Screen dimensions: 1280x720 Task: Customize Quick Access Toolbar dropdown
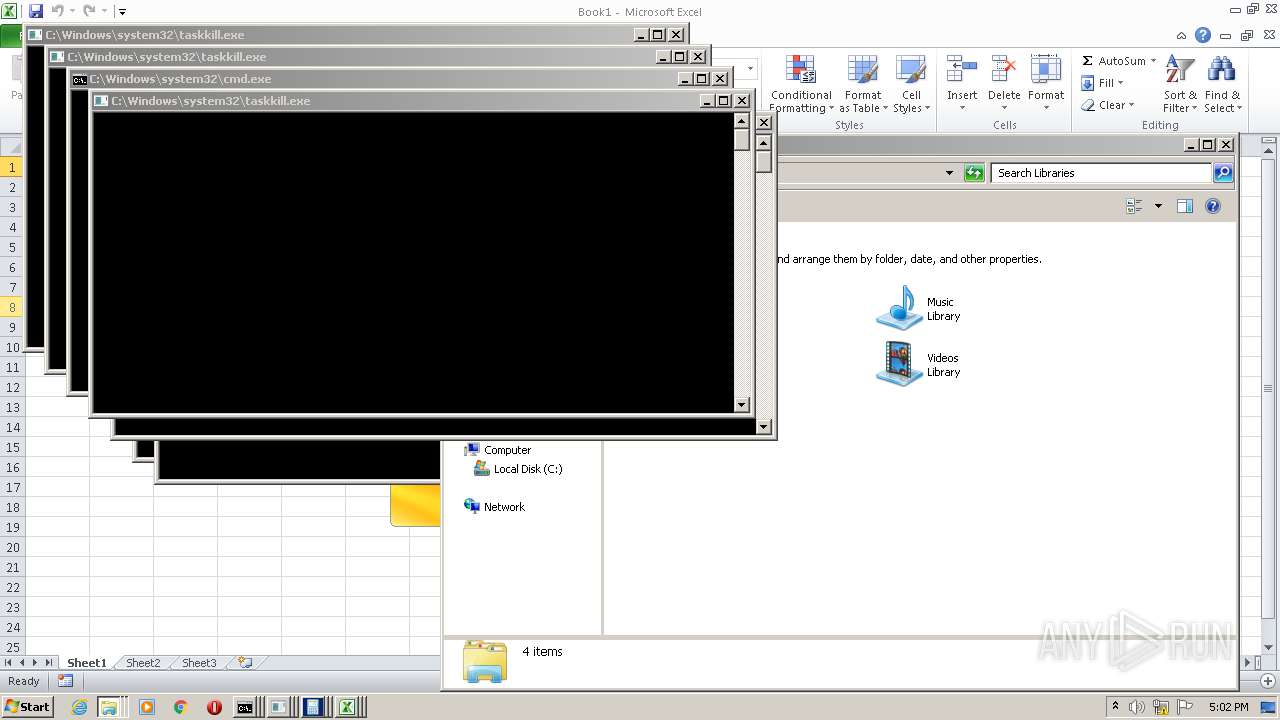(x=122, y=12)
